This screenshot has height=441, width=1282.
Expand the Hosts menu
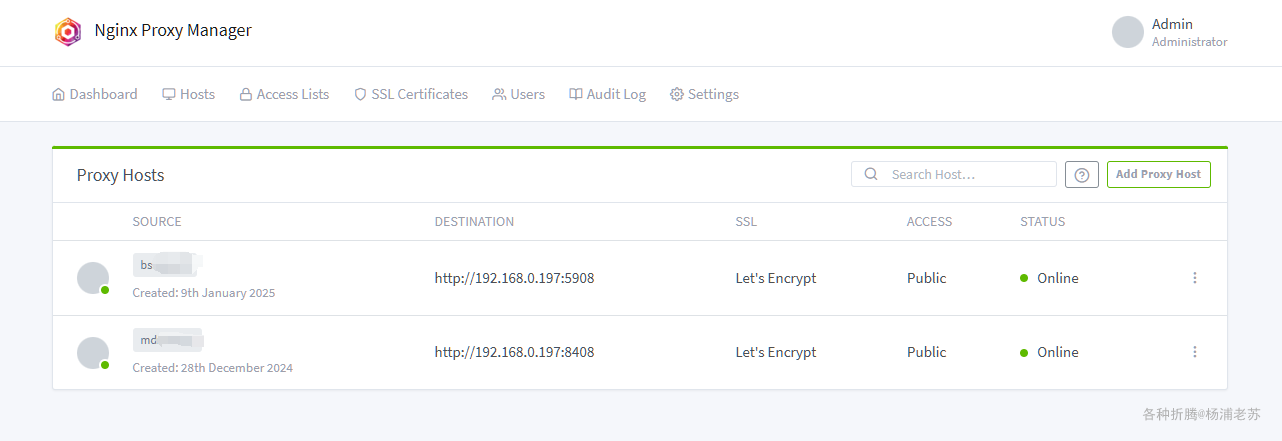[188, 94]
